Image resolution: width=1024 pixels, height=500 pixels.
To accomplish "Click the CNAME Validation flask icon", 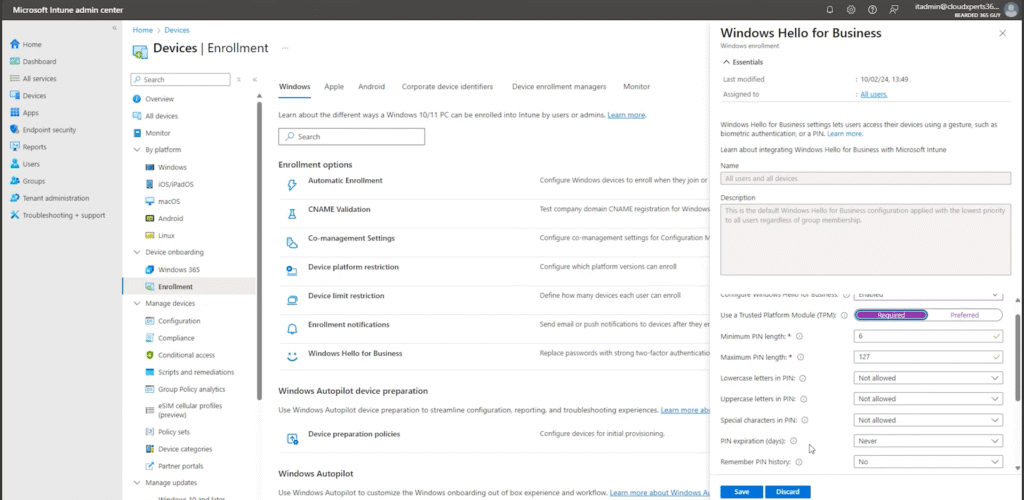I will (293, 213).
